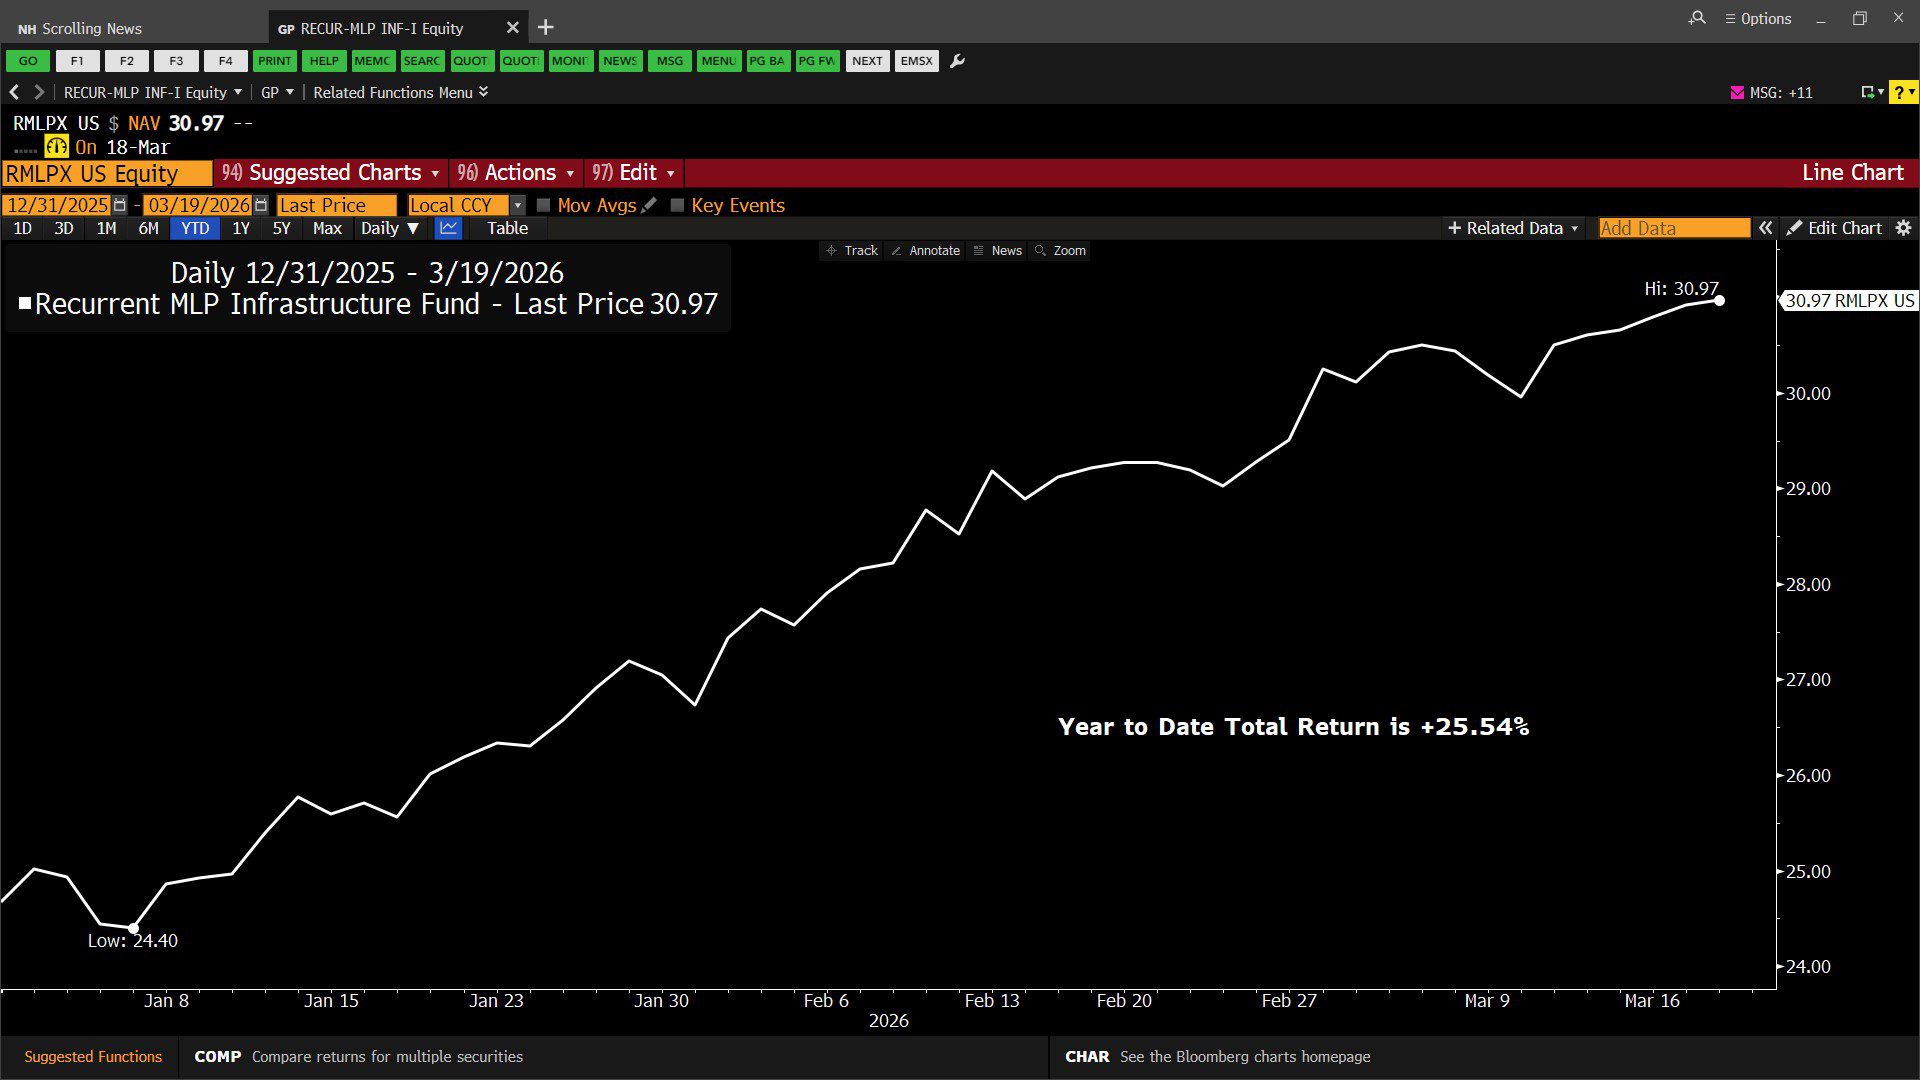The width and height of the screenshot is (1920, 1080).
Task: Toggle the Key Events checkbox
Action: 677,205
